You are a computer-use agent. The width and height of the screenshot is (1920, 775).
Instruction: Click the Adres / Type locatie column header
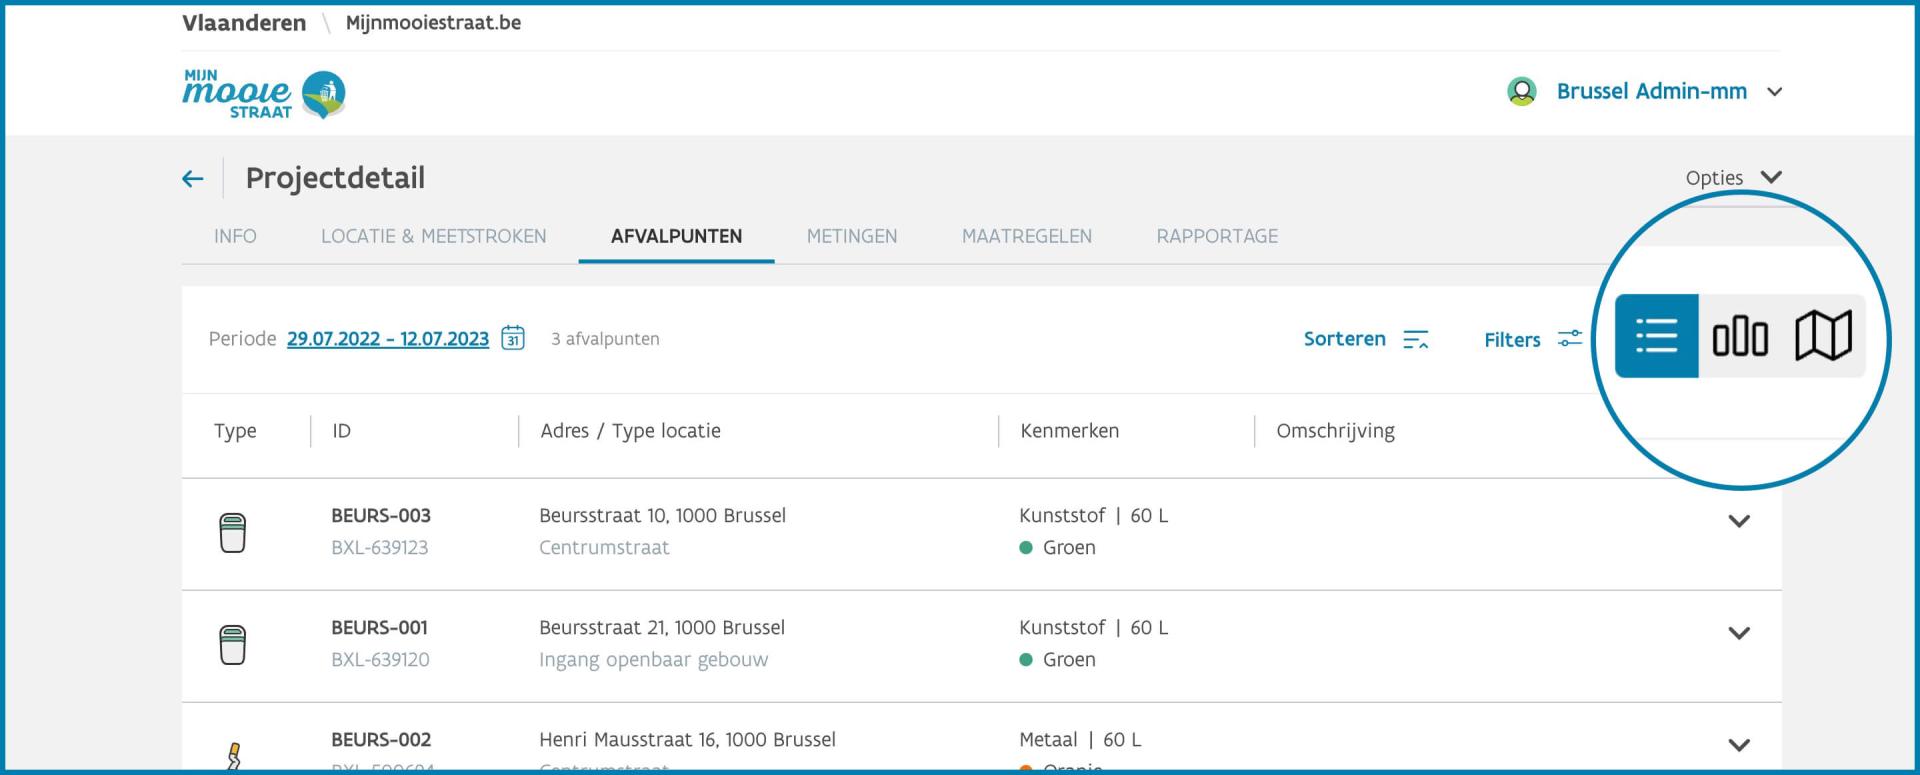[630, 431]
